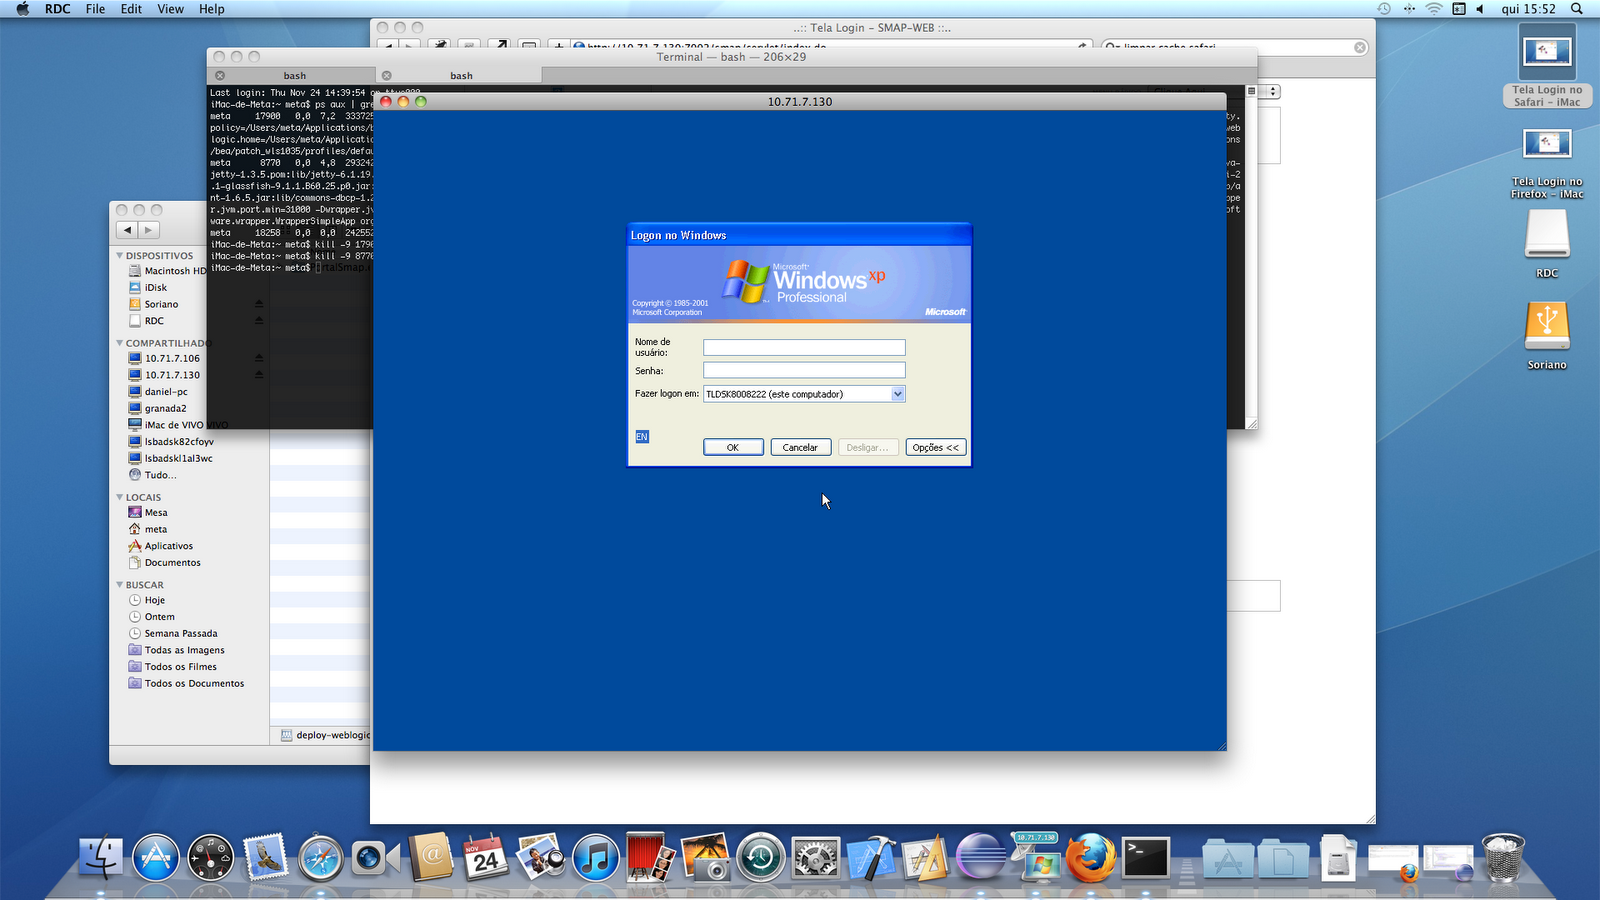The width and height of the screenshot is (1600, 900).
Task: Open Terminal from the Dock
Action: pyautogui.click(x=1144, y=857)
